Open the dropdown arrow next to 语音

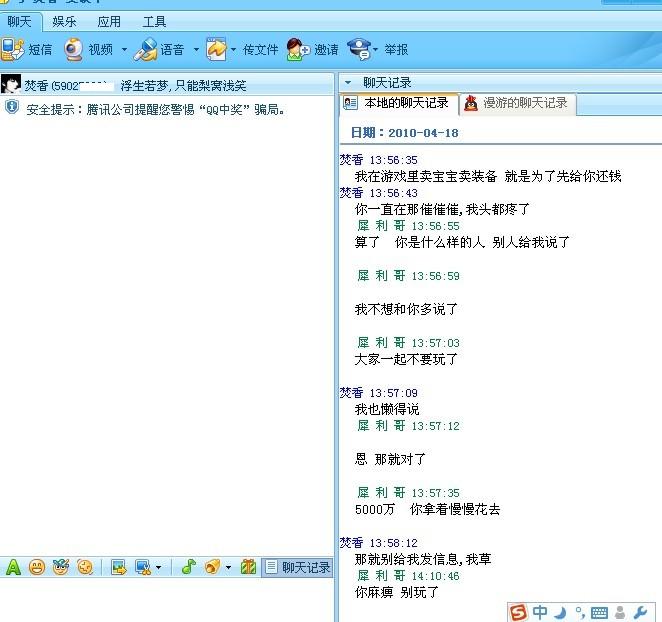pos(196,49)
